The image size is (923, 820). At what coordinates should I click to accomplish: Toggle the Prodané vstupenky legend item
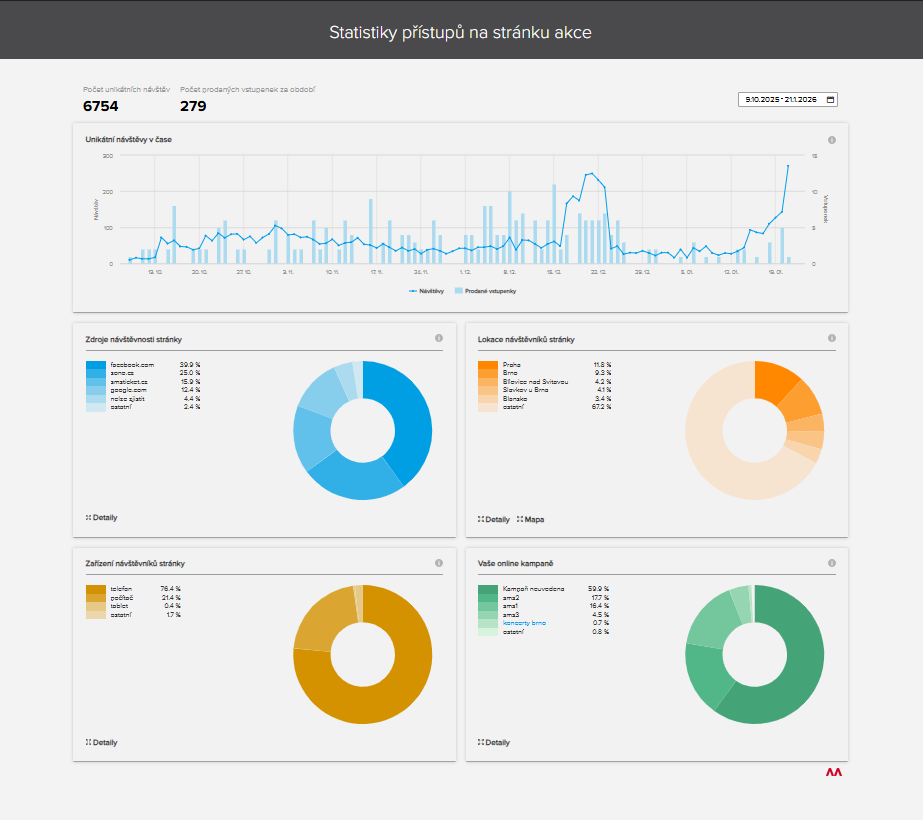click(x=486, y=291)
